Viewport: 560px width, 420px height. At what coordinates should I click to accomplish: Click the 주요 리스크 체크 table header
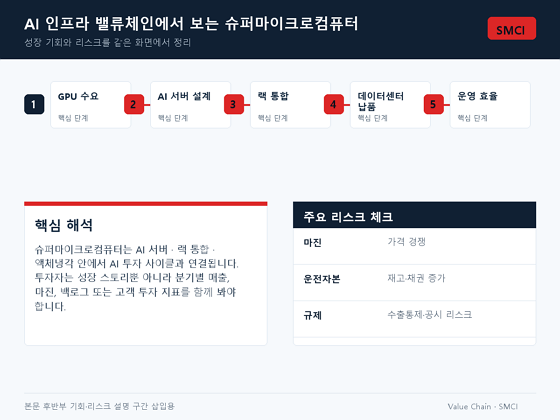pyautogui.click(x=414, y=215)
